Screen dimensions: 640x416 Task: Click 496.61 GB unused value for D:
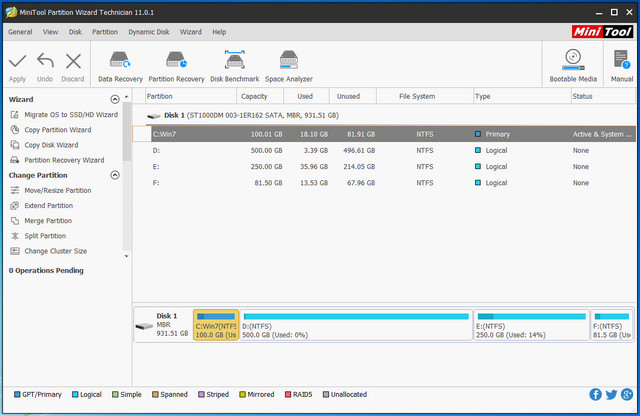tap(359, 150)
